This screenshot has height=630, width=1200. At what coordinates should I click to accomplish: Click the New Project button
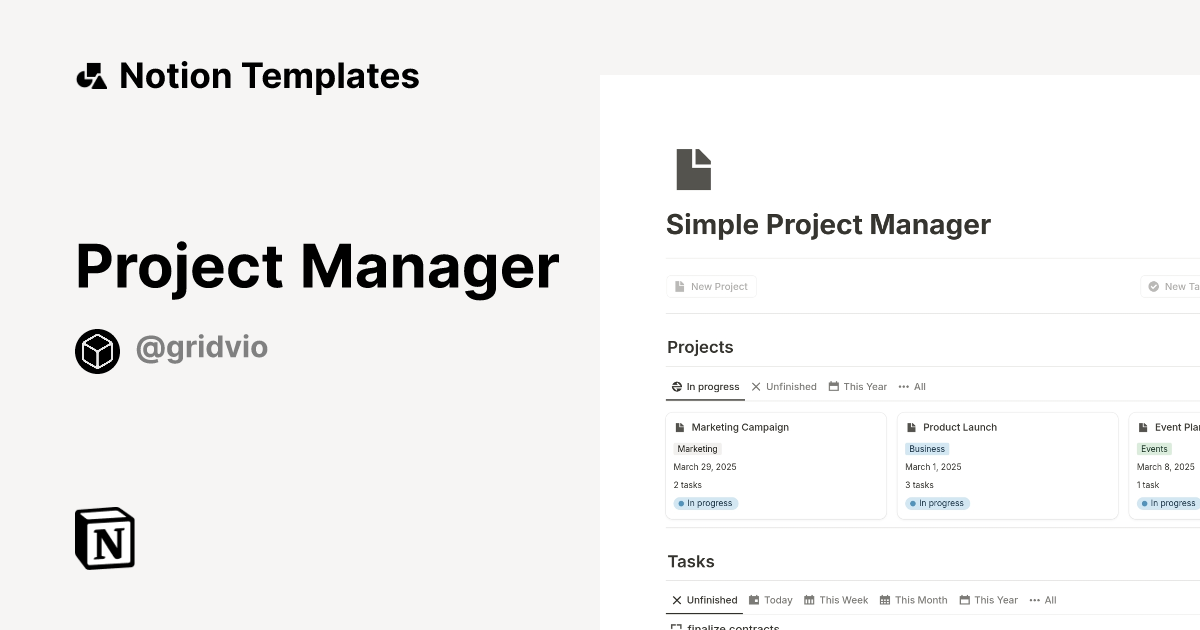coord(711,286)
